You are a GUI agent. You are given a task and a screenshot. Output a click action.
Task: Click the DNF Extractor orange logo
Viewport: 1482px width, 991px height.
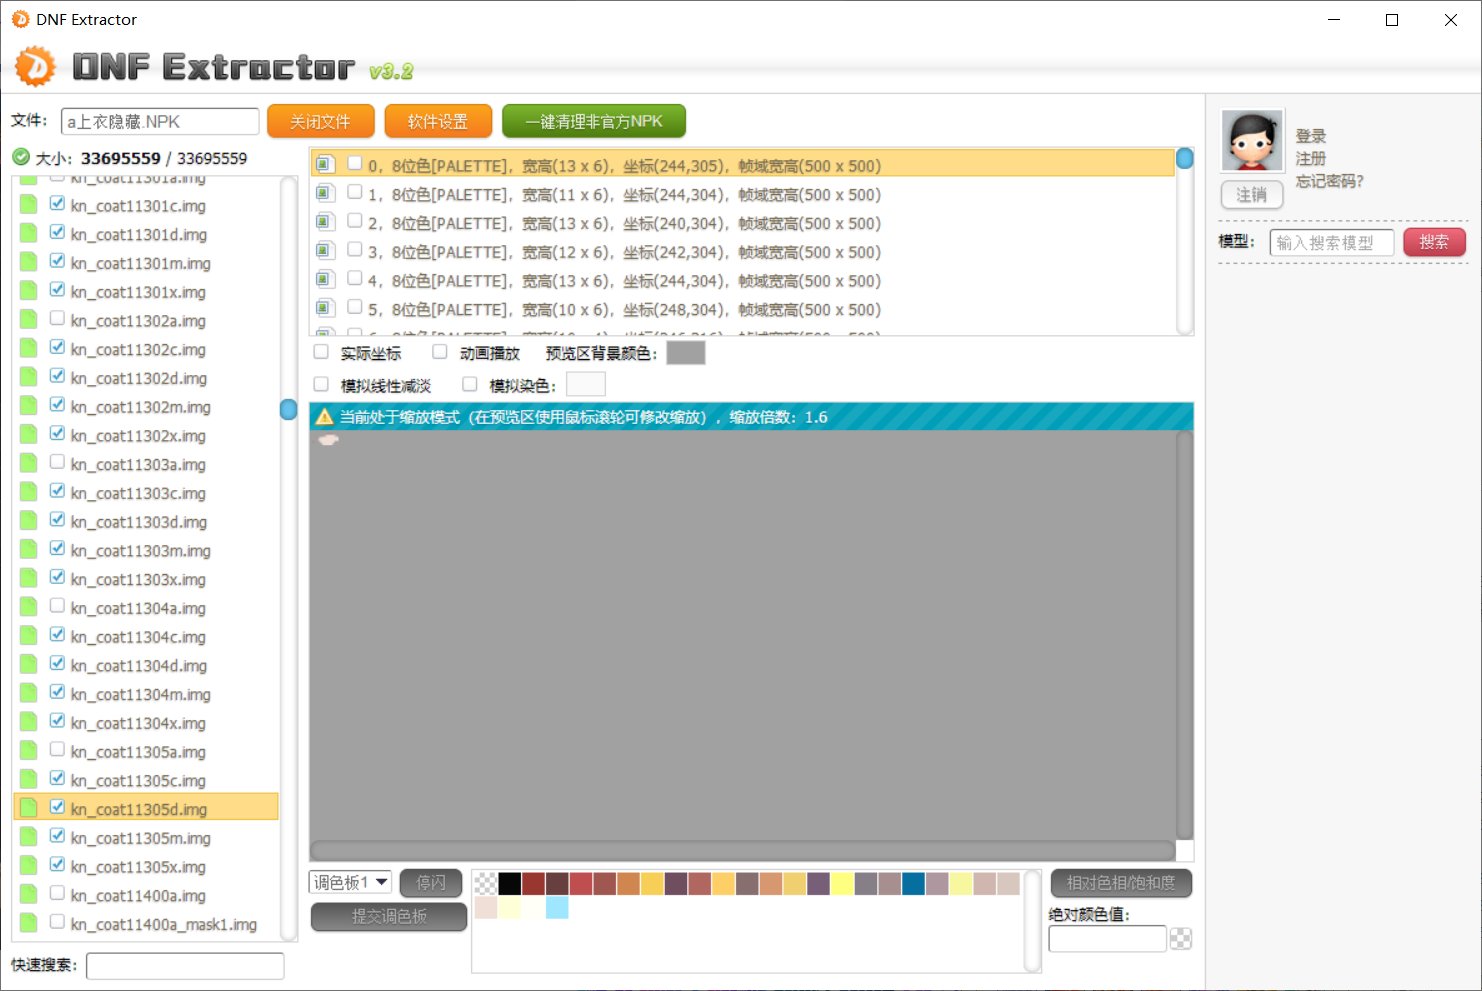[36, 67]
